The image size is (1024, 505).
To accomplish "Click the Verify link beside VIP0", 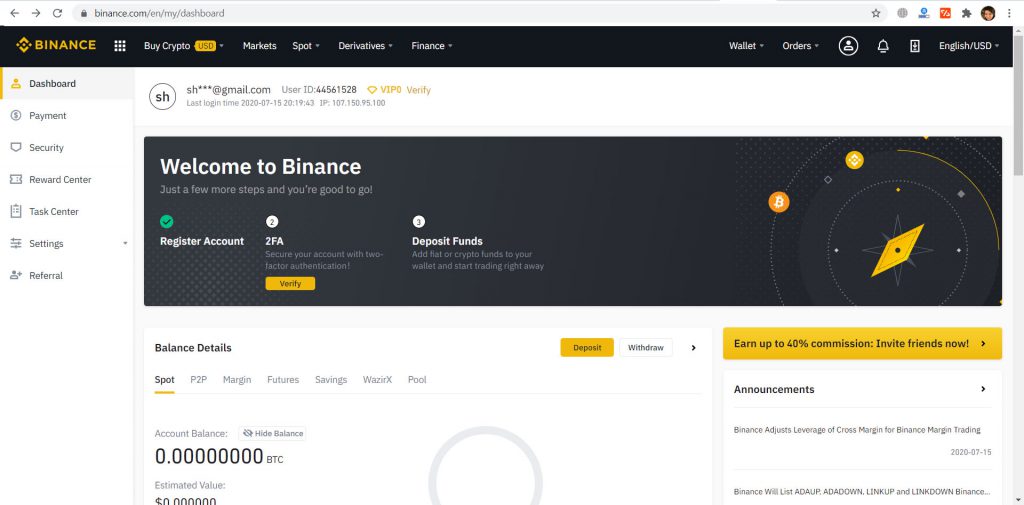I will pyautogui.click(x=419, y=90).
